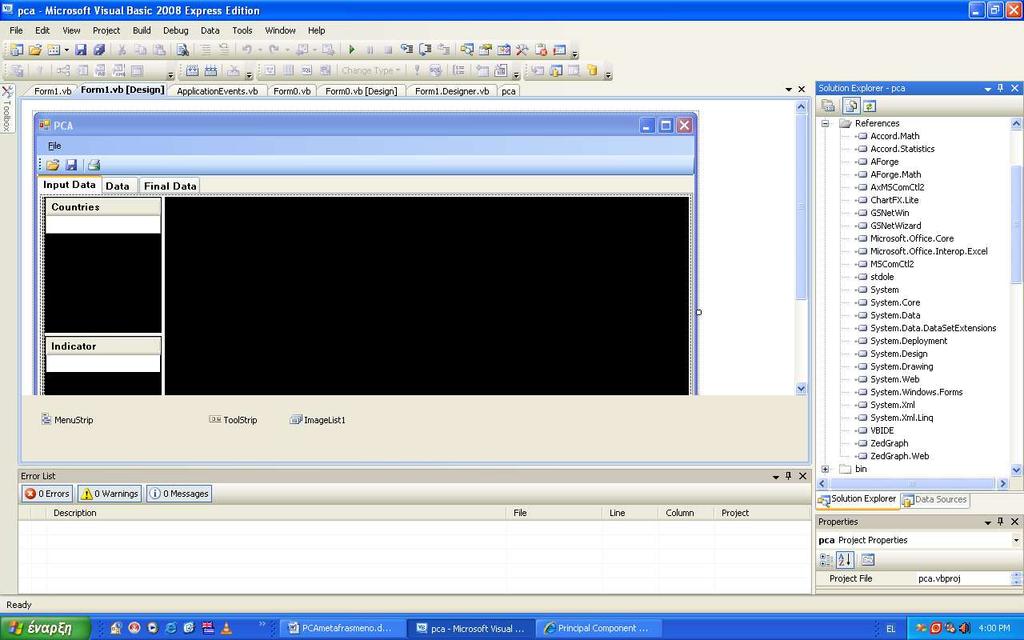
Task: Click the open-folder icon in PCA form toolstrip
Action: pyautogui.click(x=53, y=165)
